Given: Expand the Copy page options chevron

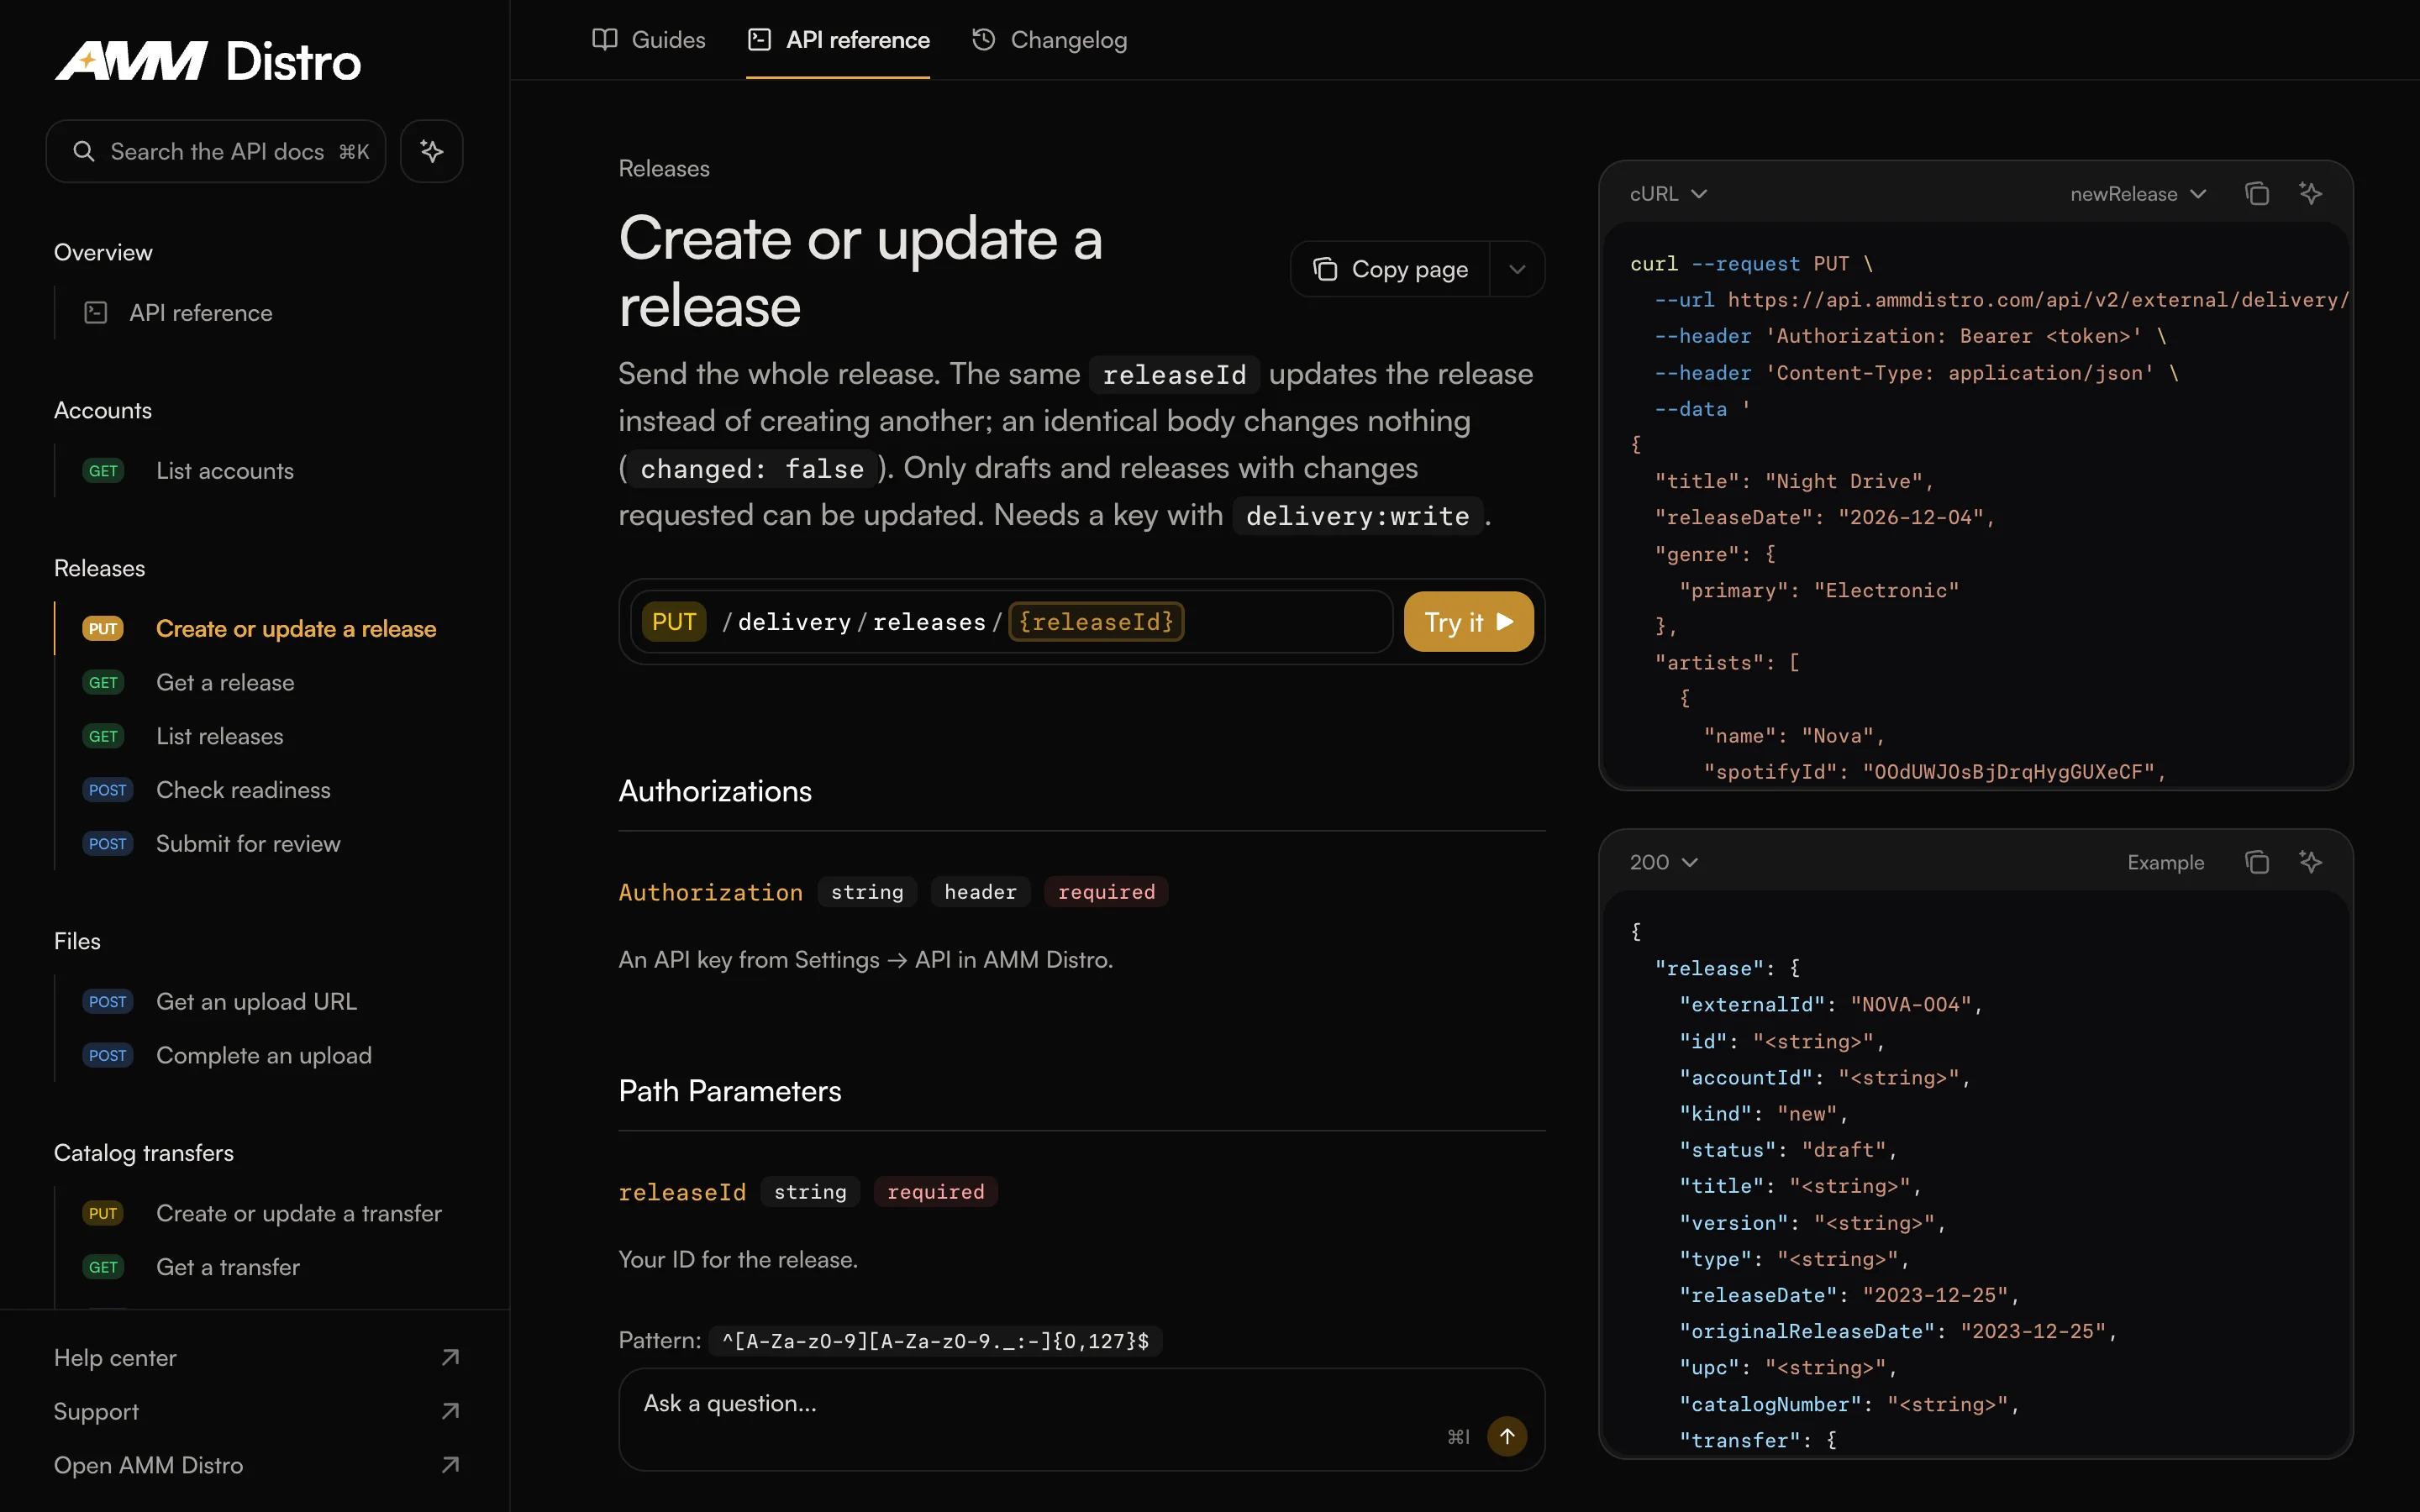Looking at the screenshot, I should 1517,269.
